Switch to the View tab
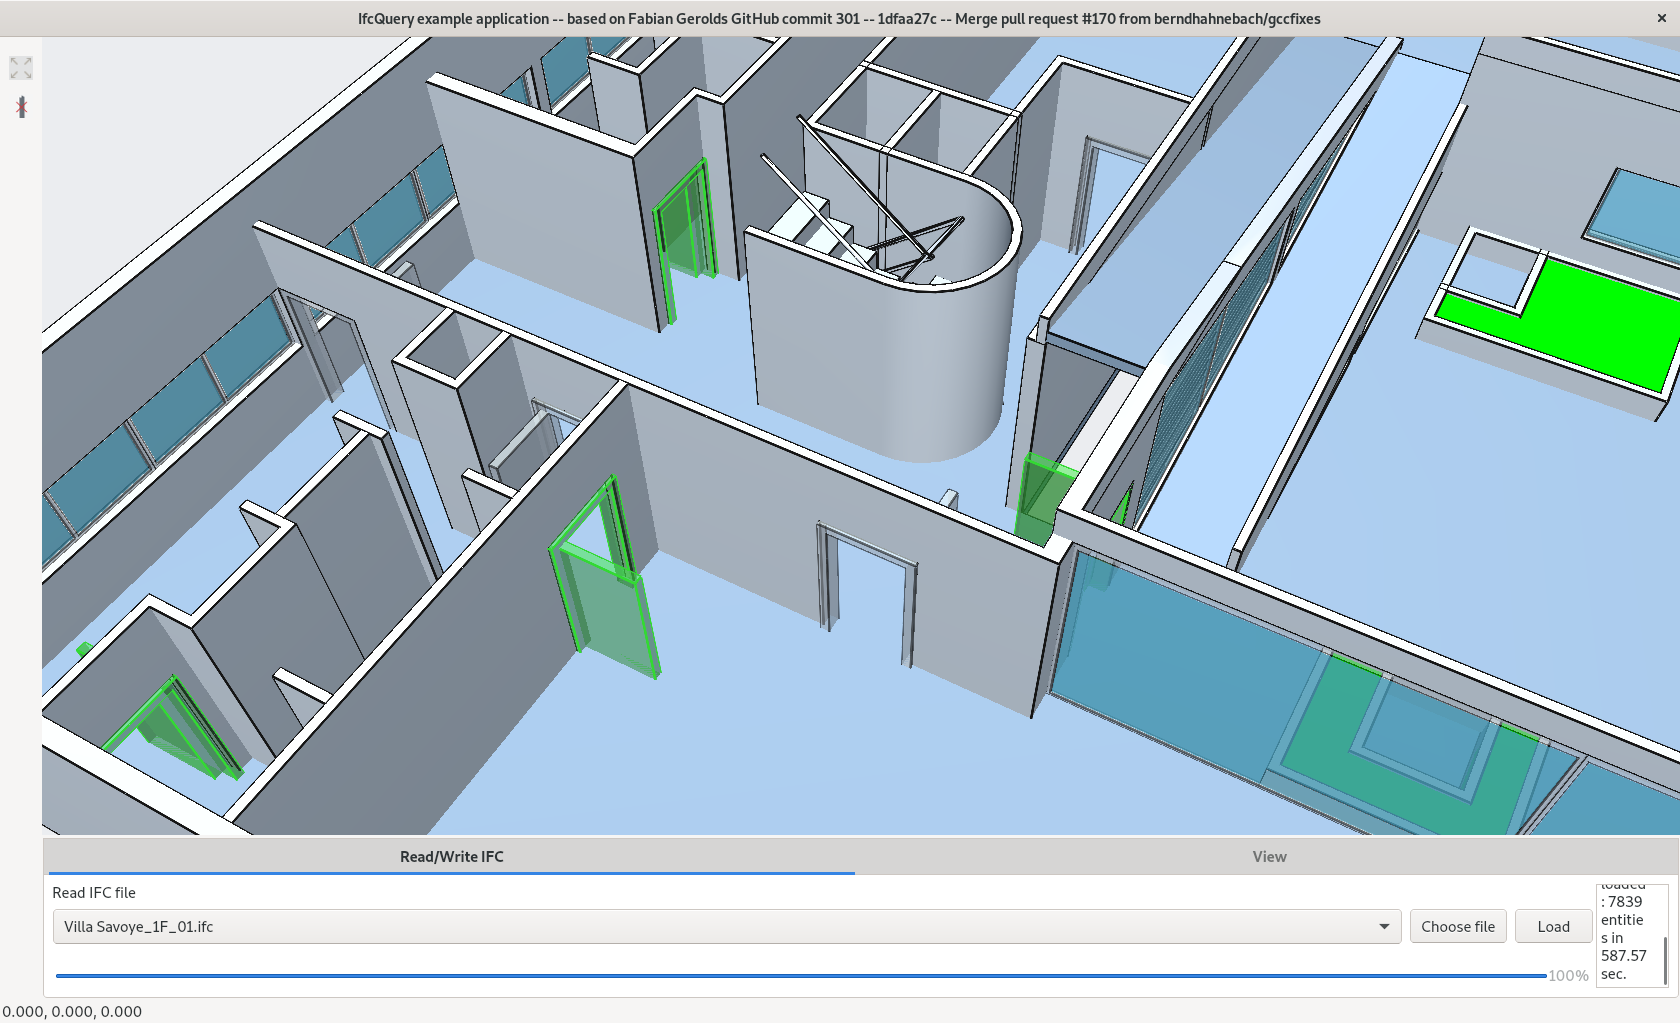Image resolution: width=1680 pixels, height=1023 pixels. tap(1268, 856)
